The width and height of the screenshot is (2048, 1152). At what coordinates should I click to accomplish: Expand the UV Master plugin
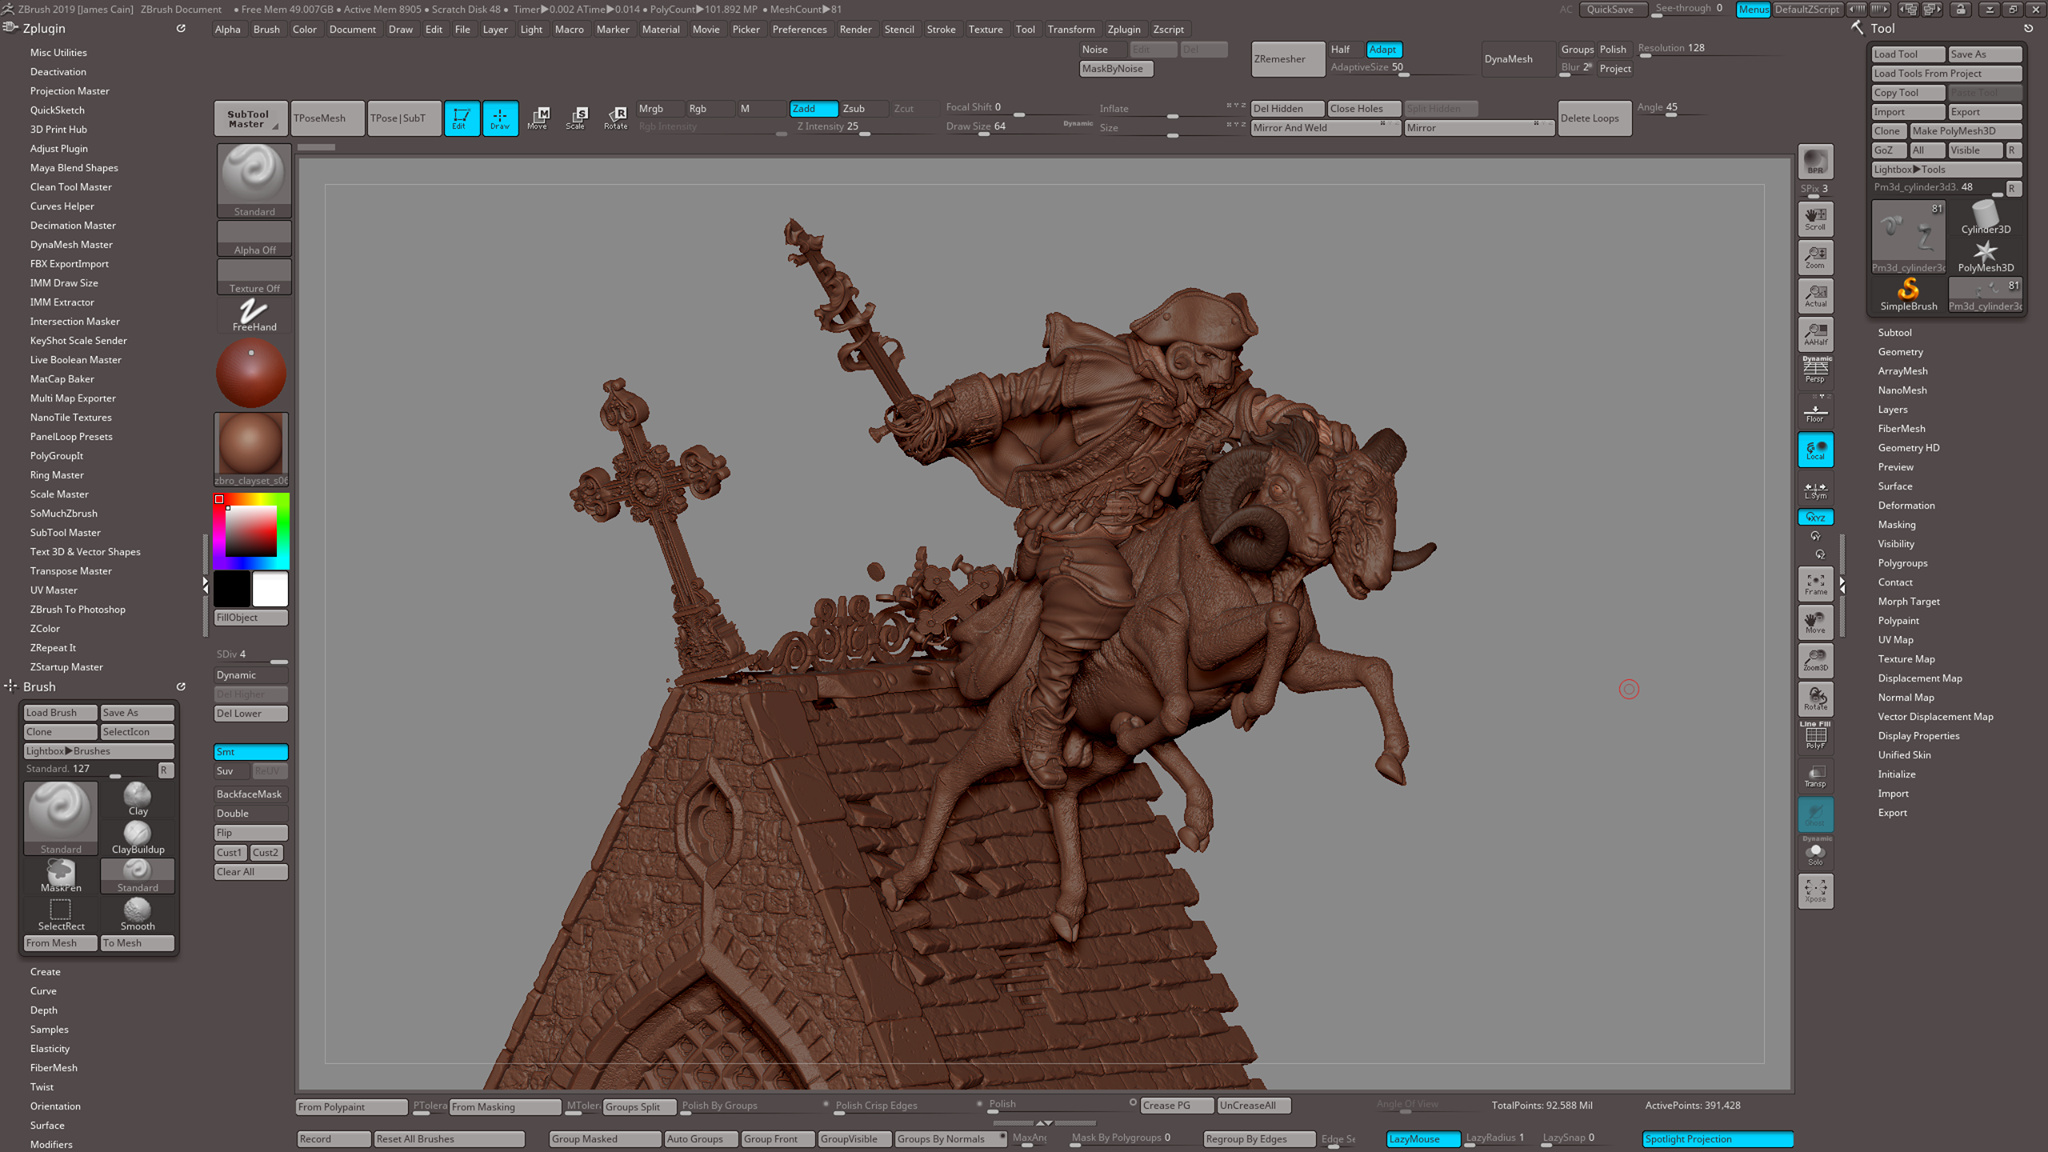tap(53, 590)
